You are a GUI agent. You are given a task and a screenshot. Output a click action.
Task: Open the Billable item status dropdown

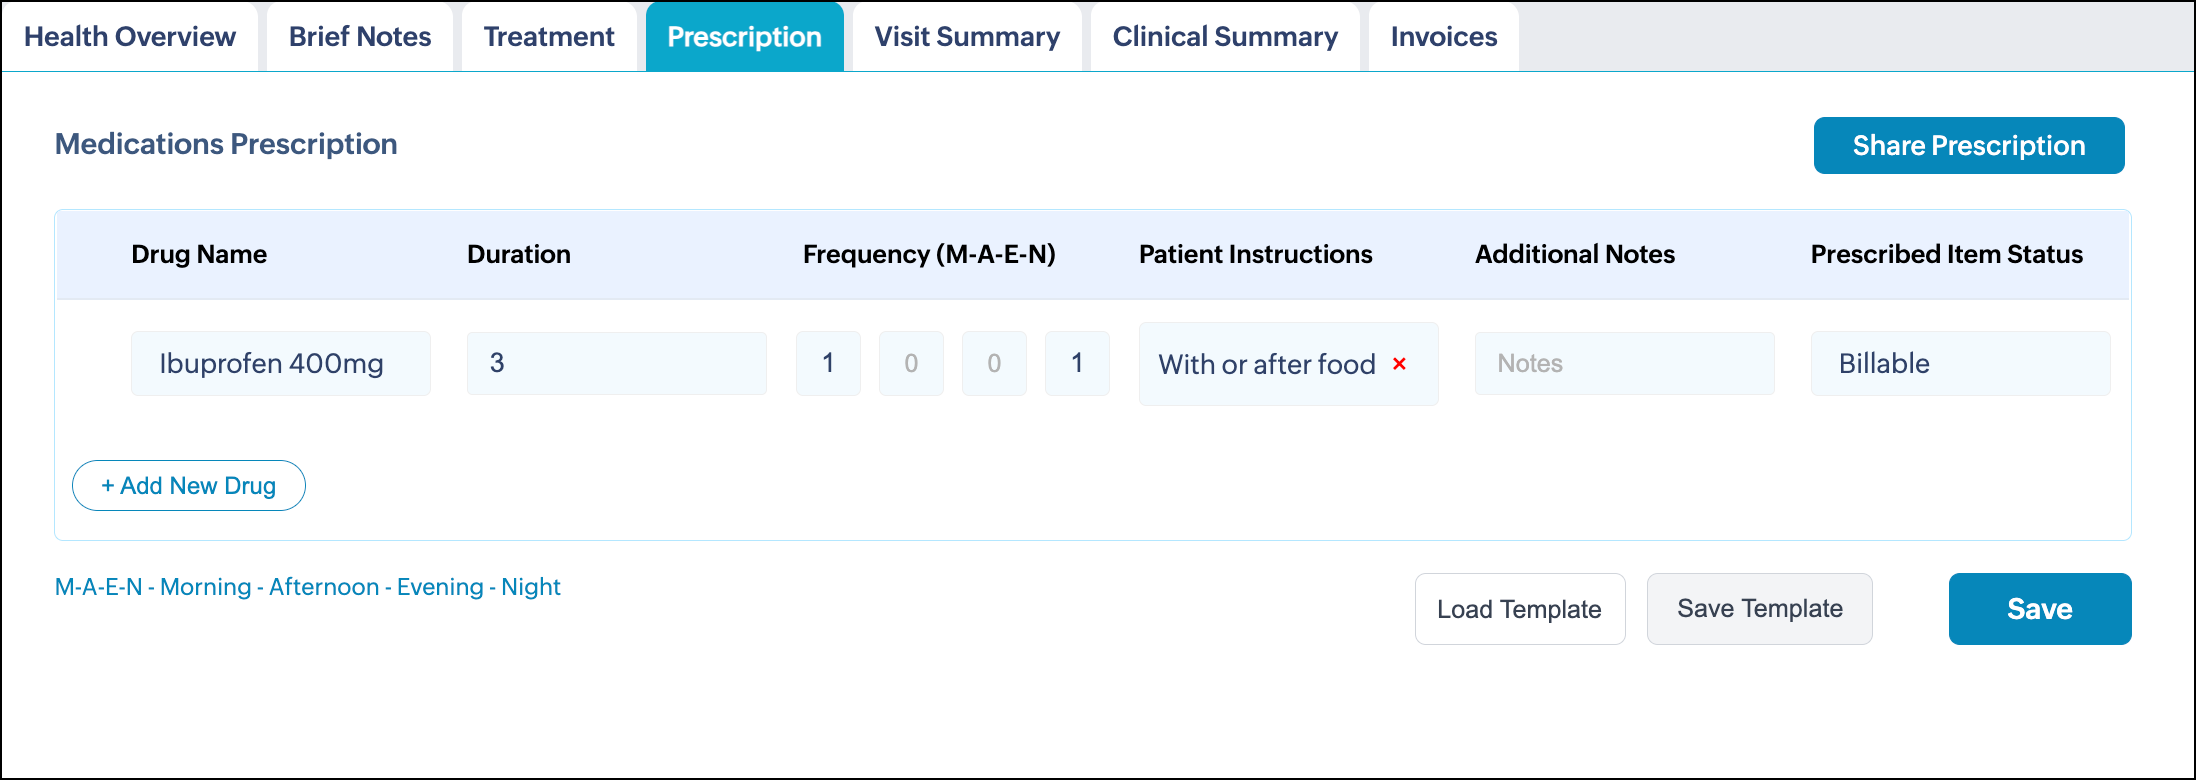(1960, 364)
